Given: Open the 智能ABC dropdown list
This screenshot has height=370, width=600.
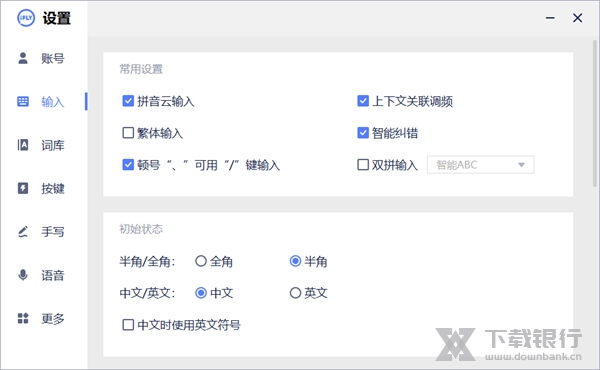Looking at the screenshot, I should coord(480,165).
